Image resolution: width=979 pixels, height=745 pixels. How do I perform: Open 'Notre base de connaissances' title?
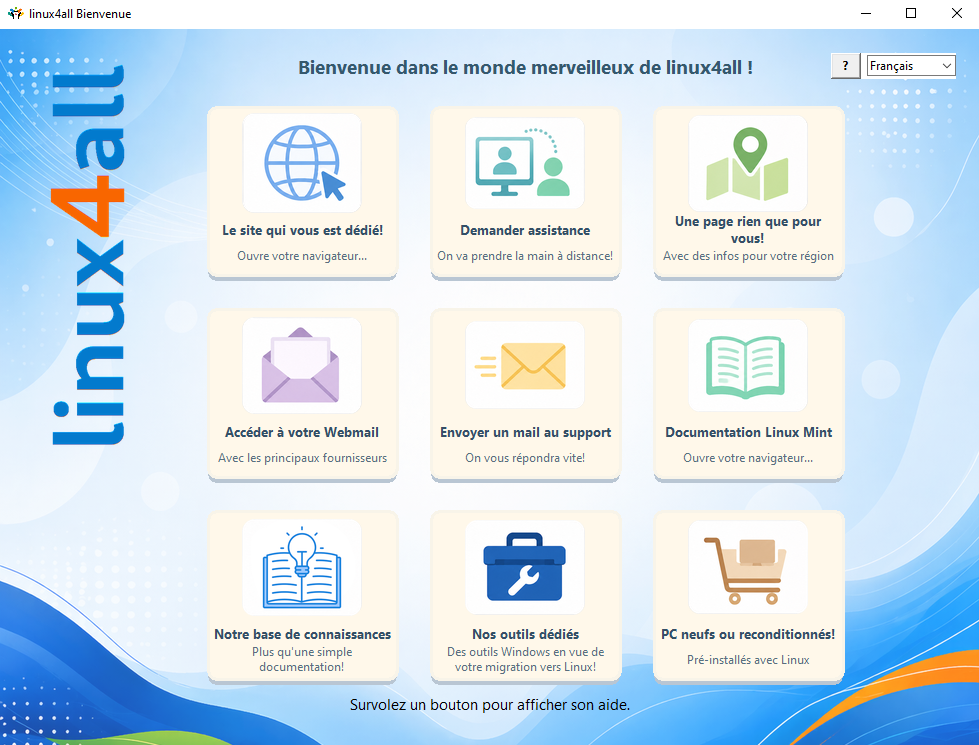coord(302,634)
